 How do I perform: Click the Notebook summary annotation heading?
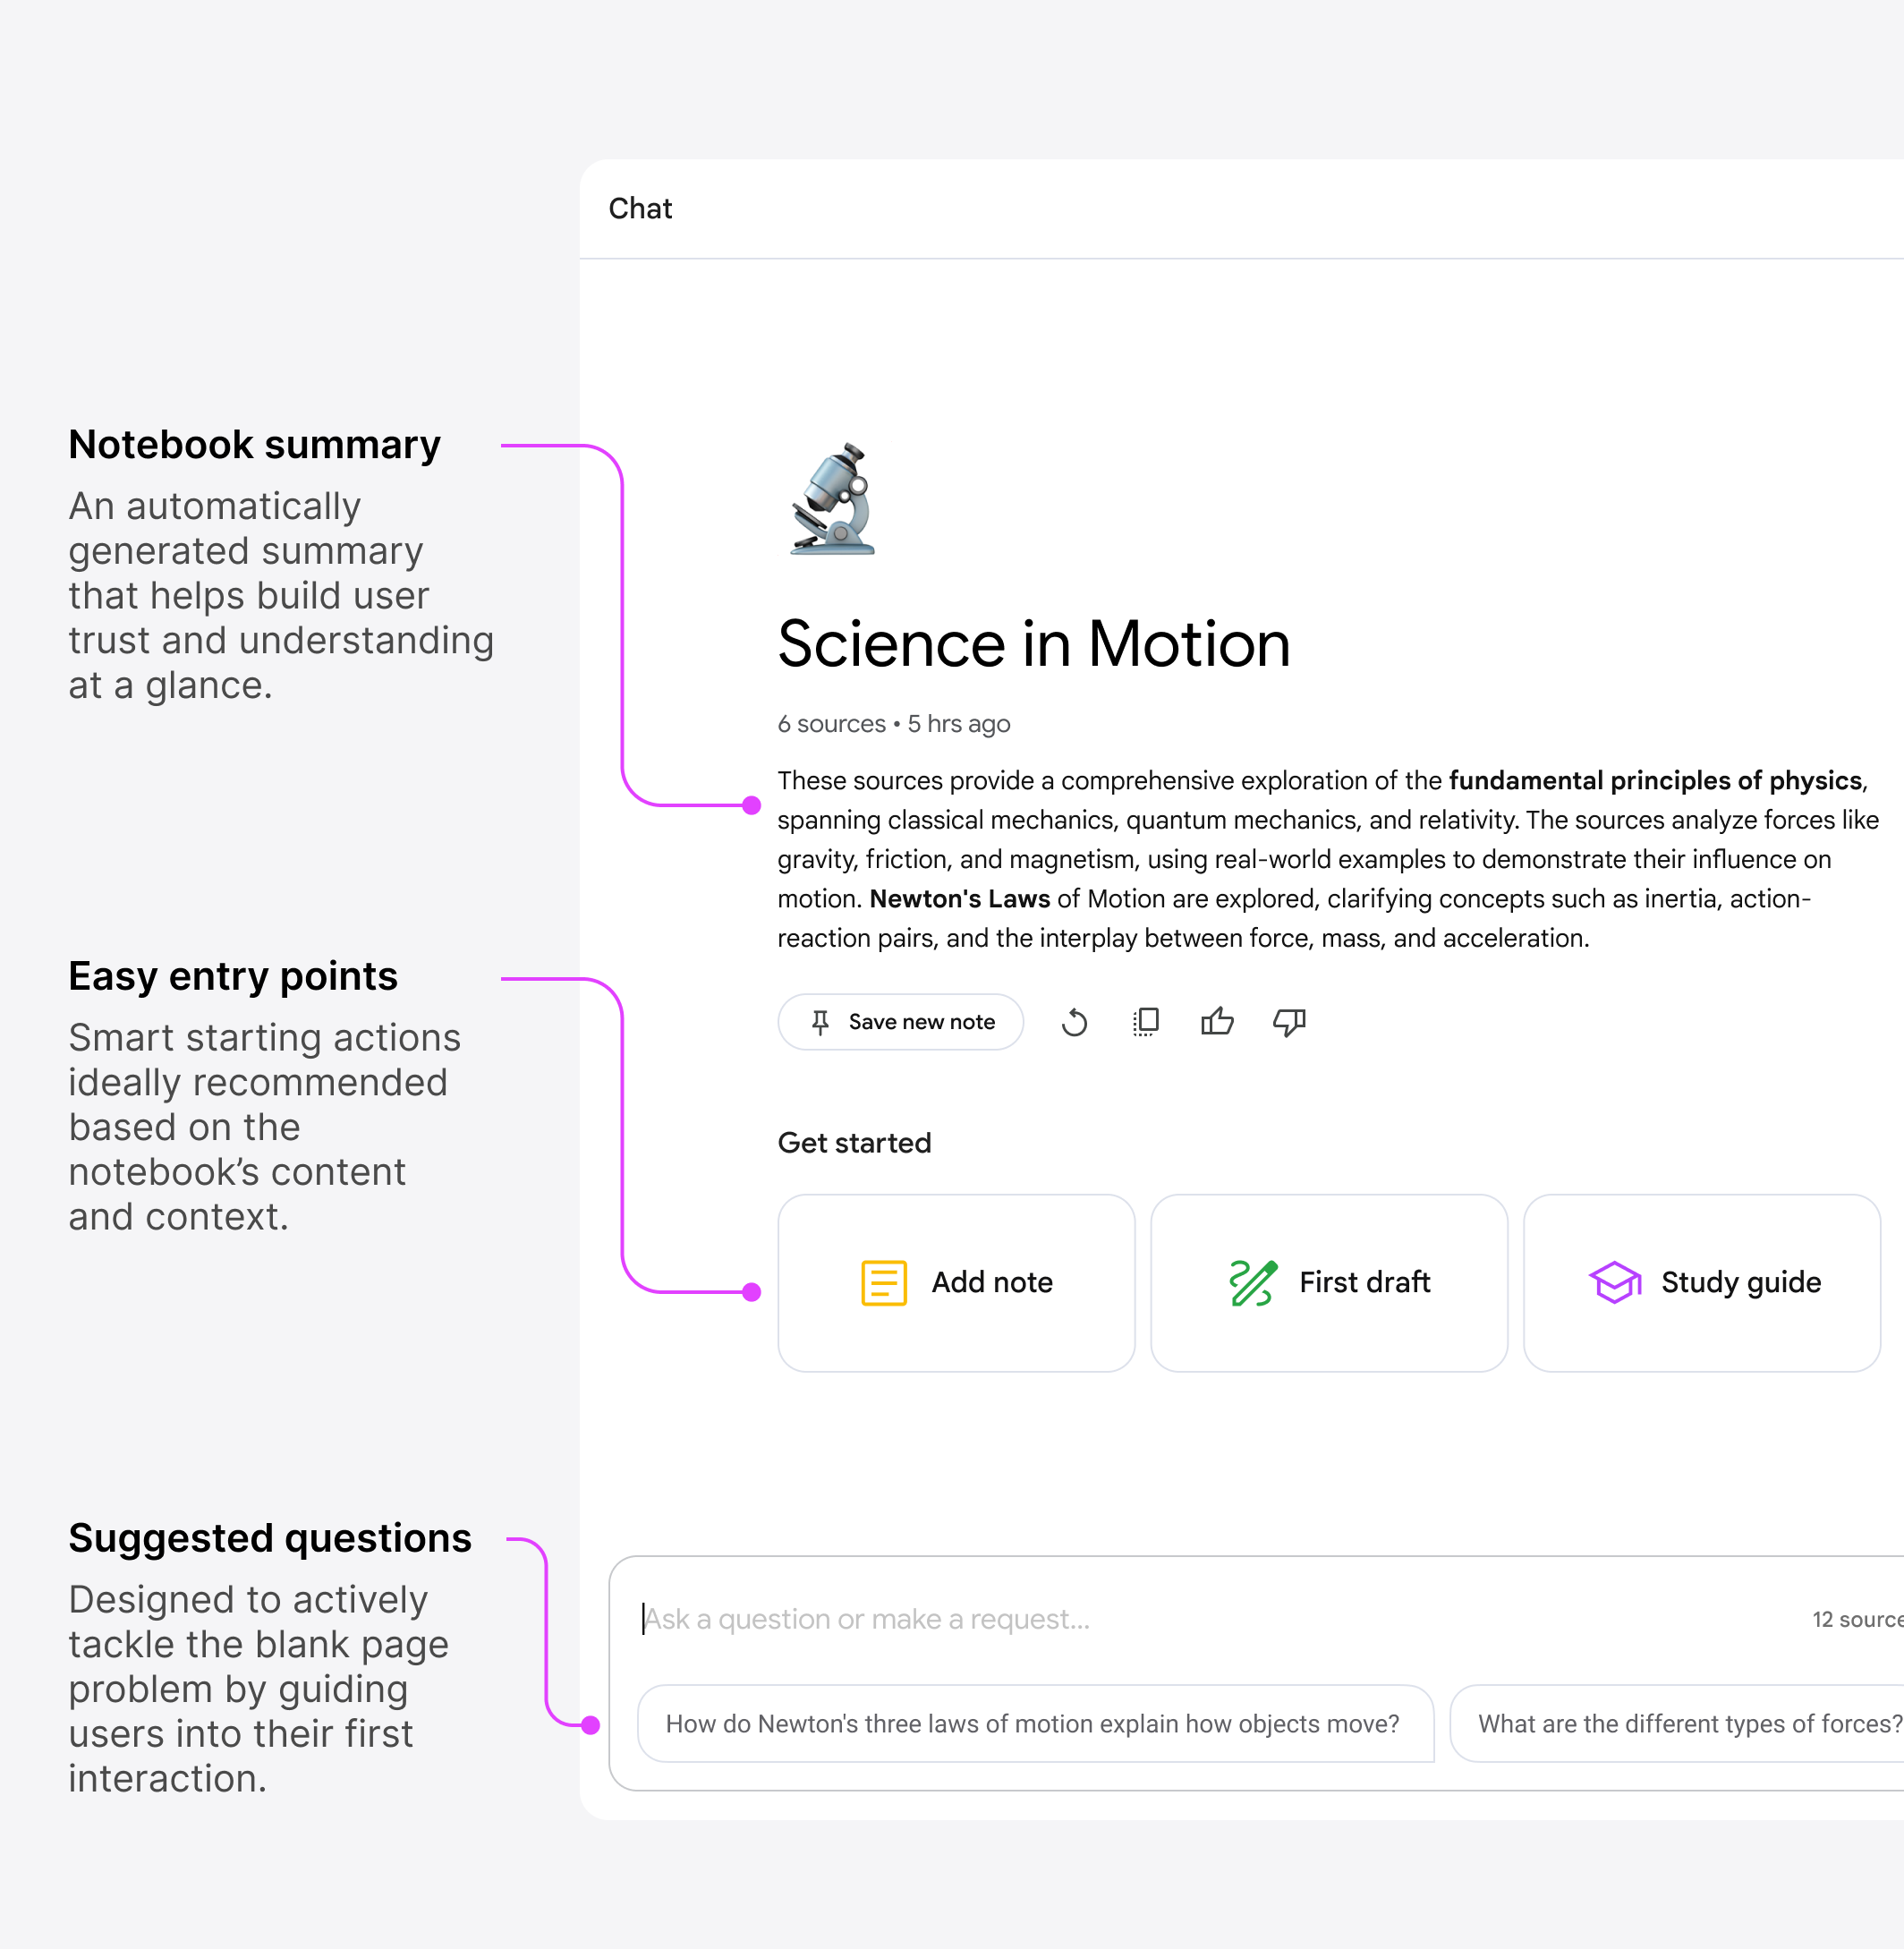(254, 445)
